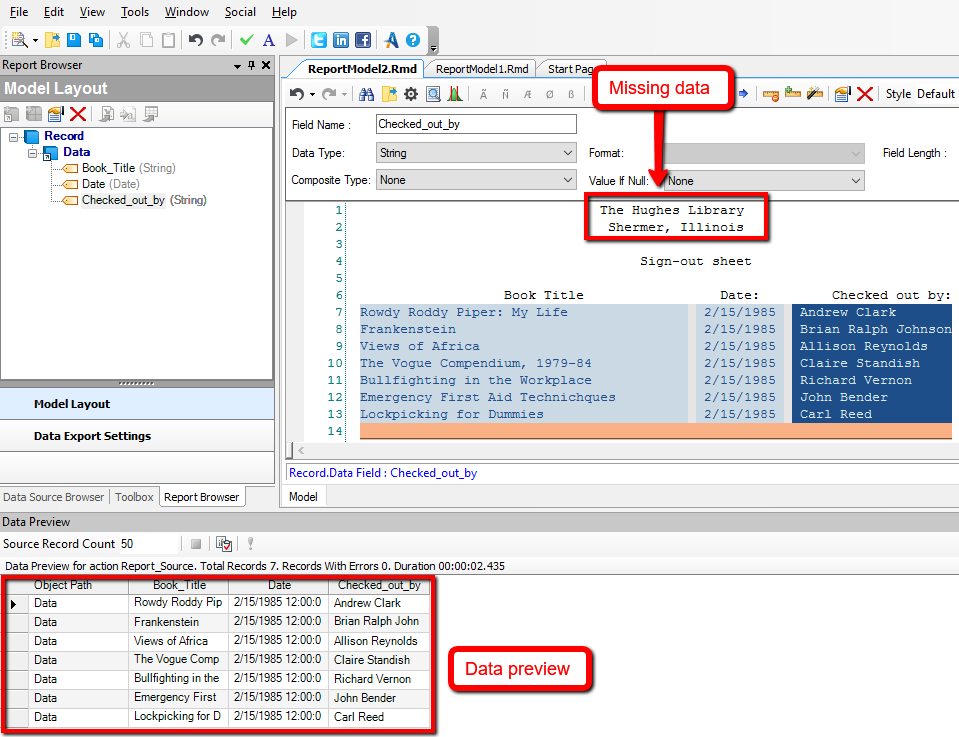Click the Field Name input box
This screenshot has width=959, height=737.
click(x=476, y=125)
